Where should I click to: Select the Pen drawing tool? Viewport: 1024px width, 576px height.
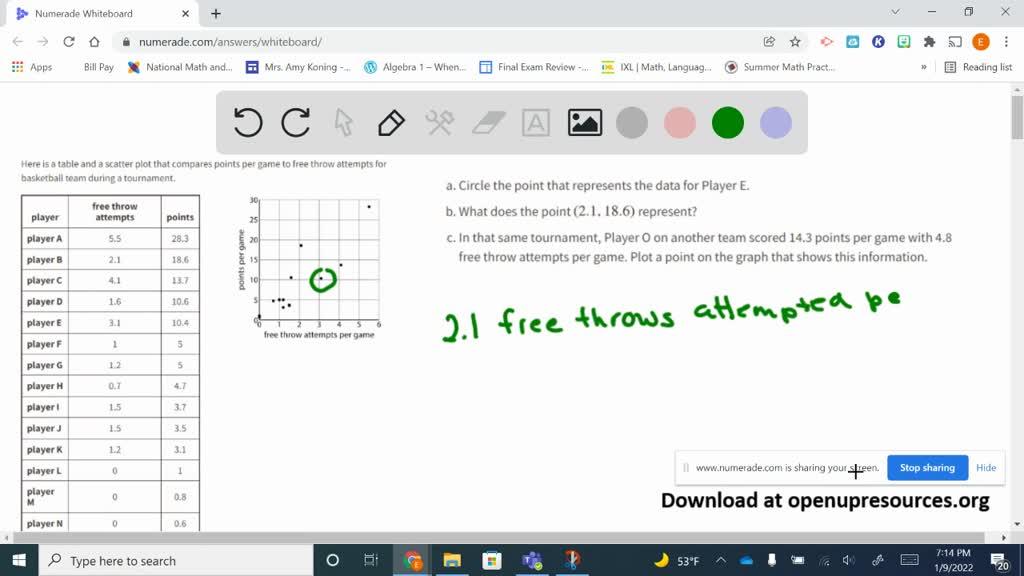[390, 122]
